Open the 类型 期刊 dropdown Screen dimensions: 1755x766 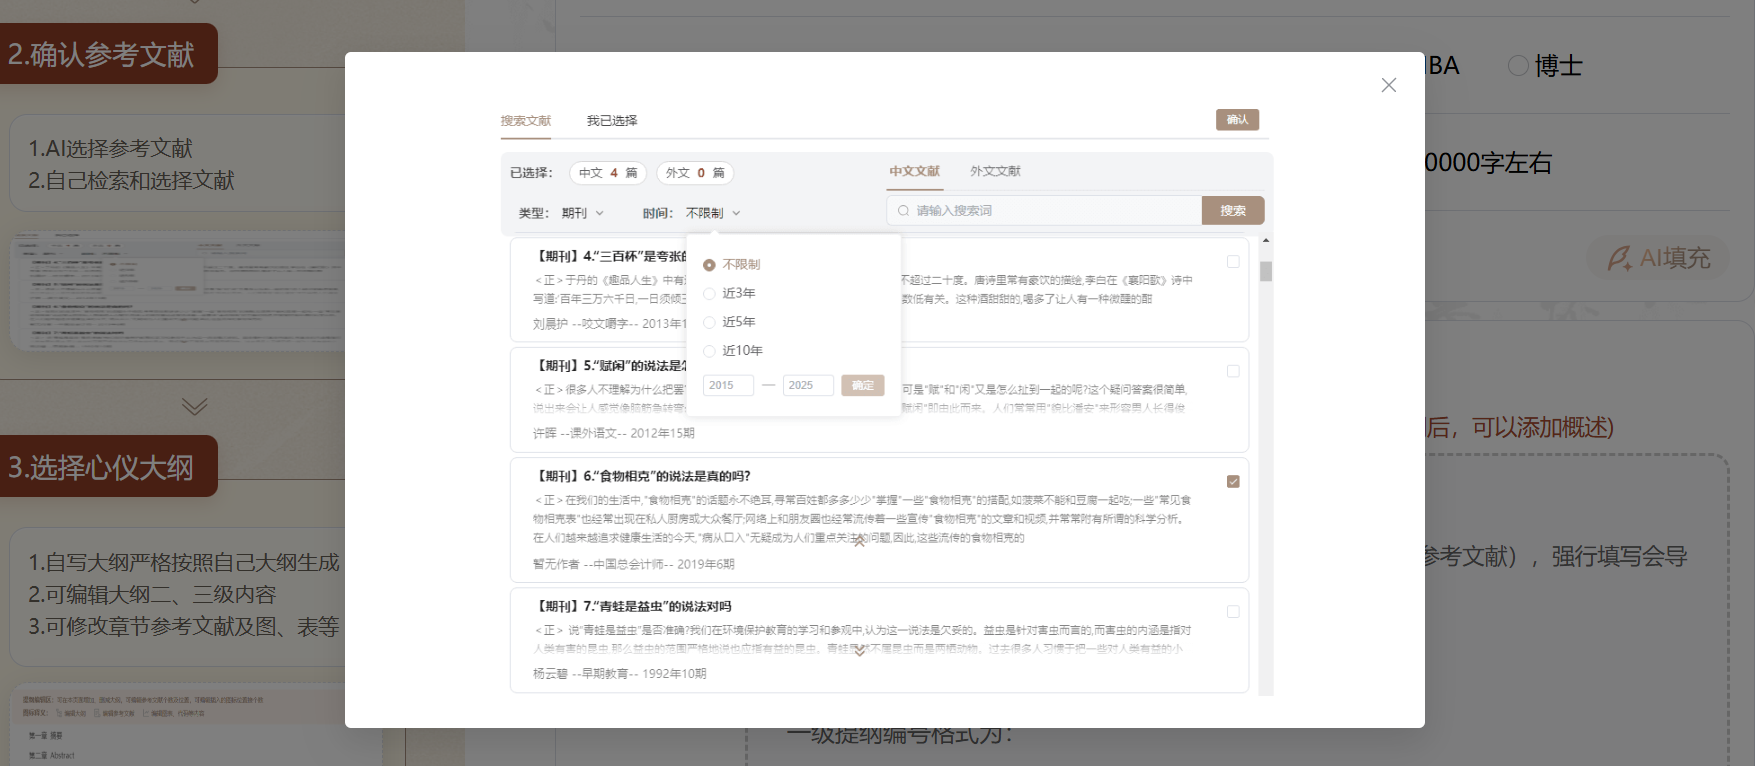[583, 213]
